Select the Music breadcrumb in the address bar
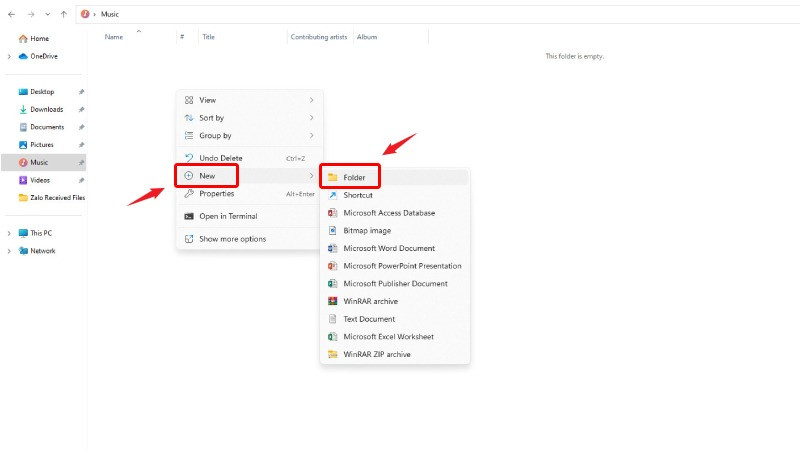The image size is (800, 450). (110, 14)
